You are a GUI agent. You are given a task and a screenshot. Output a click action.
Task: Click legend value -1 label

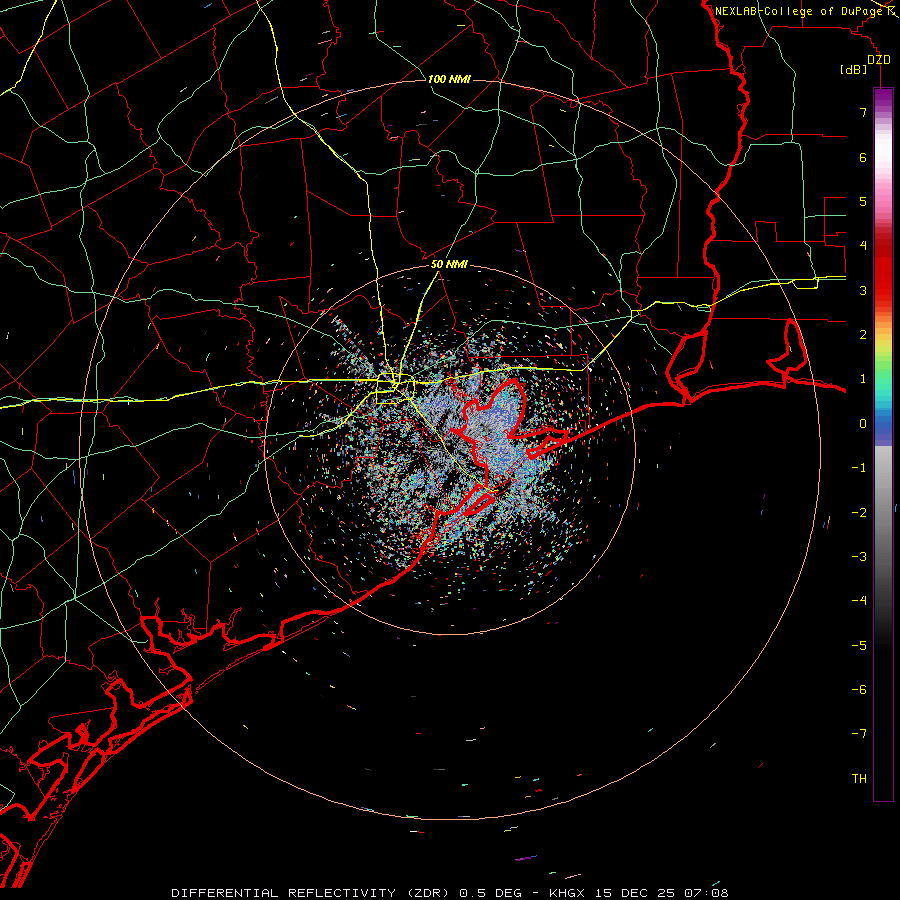pyautogui.click(x=859, y=468)
